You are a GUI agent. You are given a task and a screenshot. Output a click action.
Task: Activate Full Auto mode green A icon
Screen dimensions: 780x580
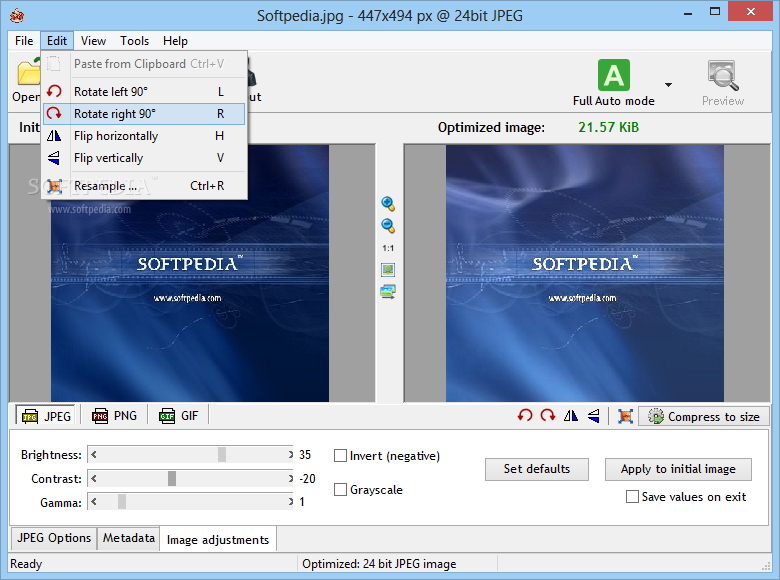(614, 75)
